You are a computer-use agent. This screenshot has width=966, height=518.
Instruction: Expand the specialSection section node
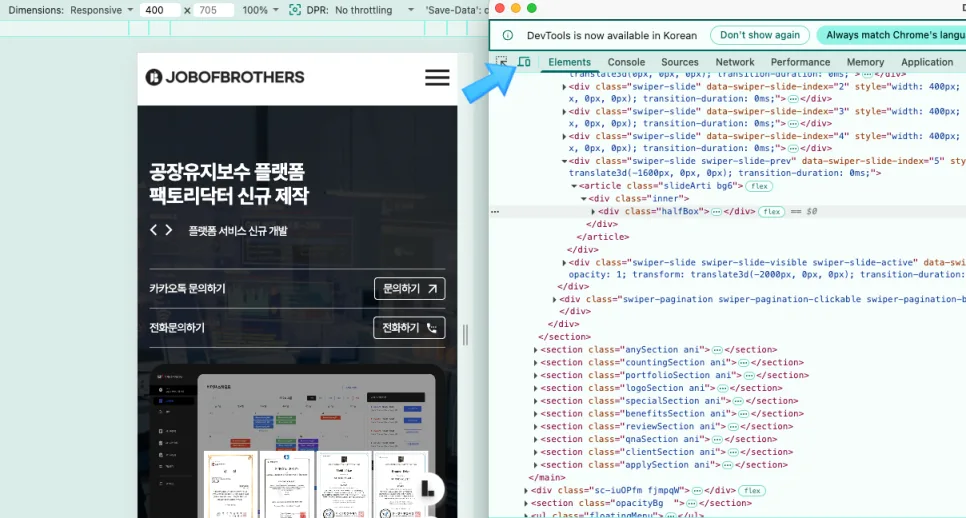point(535,401)
